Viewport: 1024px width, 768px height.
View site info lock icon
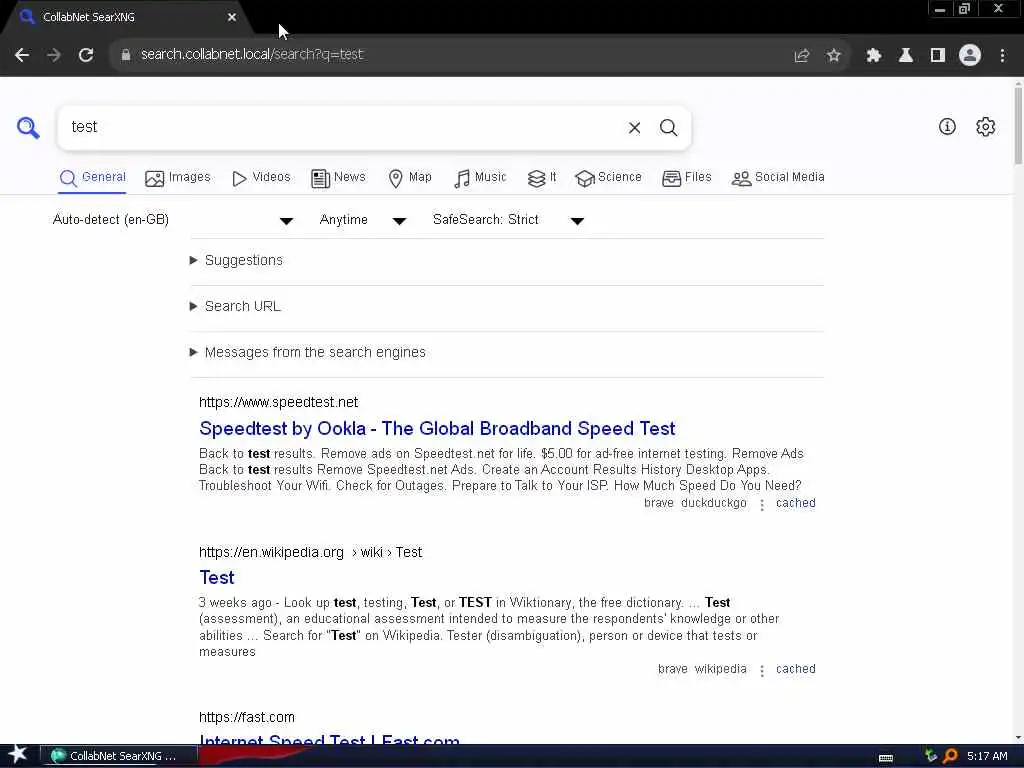click(x=125, y=55)
